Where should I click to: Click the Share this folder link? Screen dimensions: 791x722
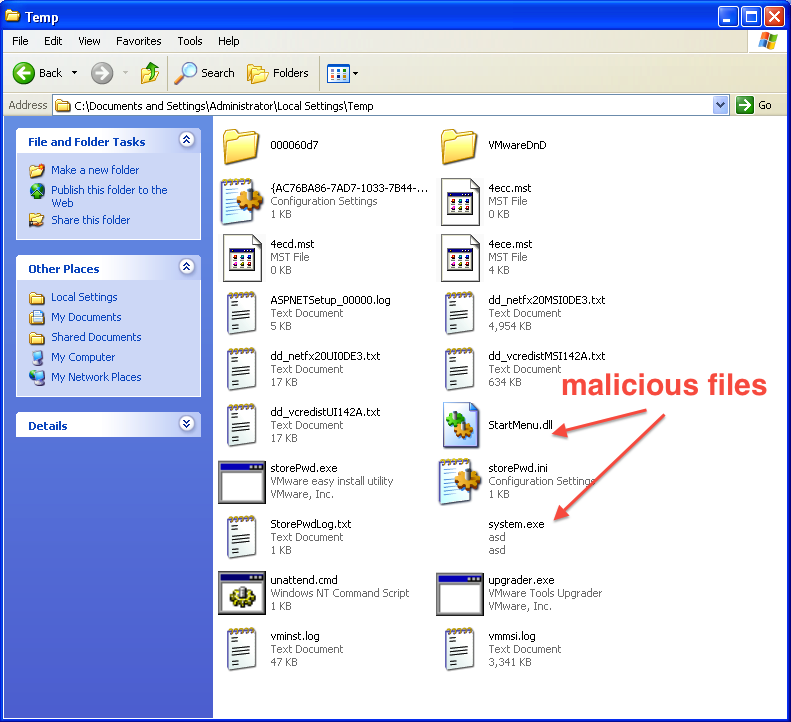click(x=90, y=220)
